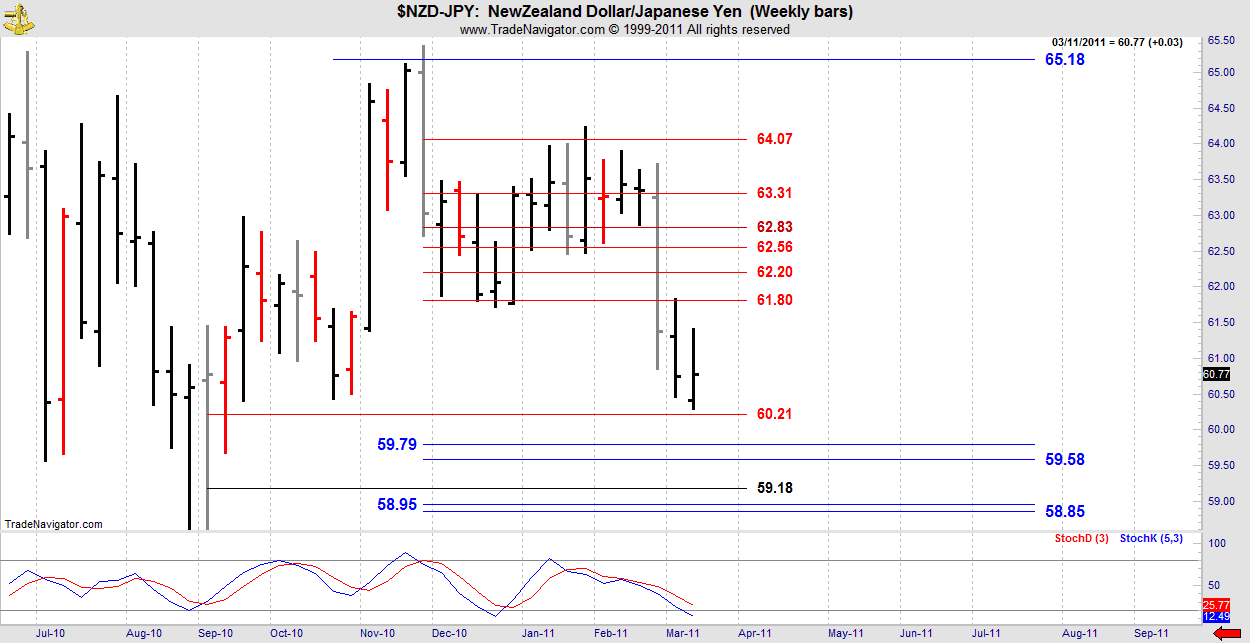Select the 64.07 red resistance label

(774, 139)
